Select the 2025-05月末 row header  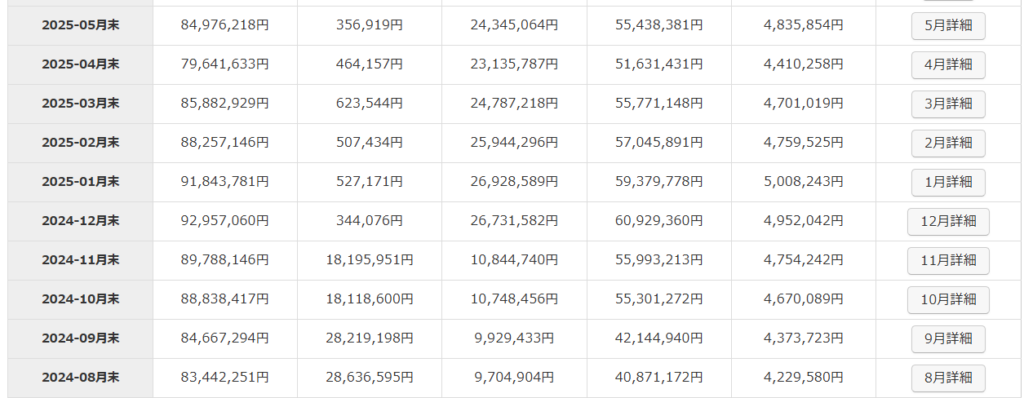pos(80,25)
